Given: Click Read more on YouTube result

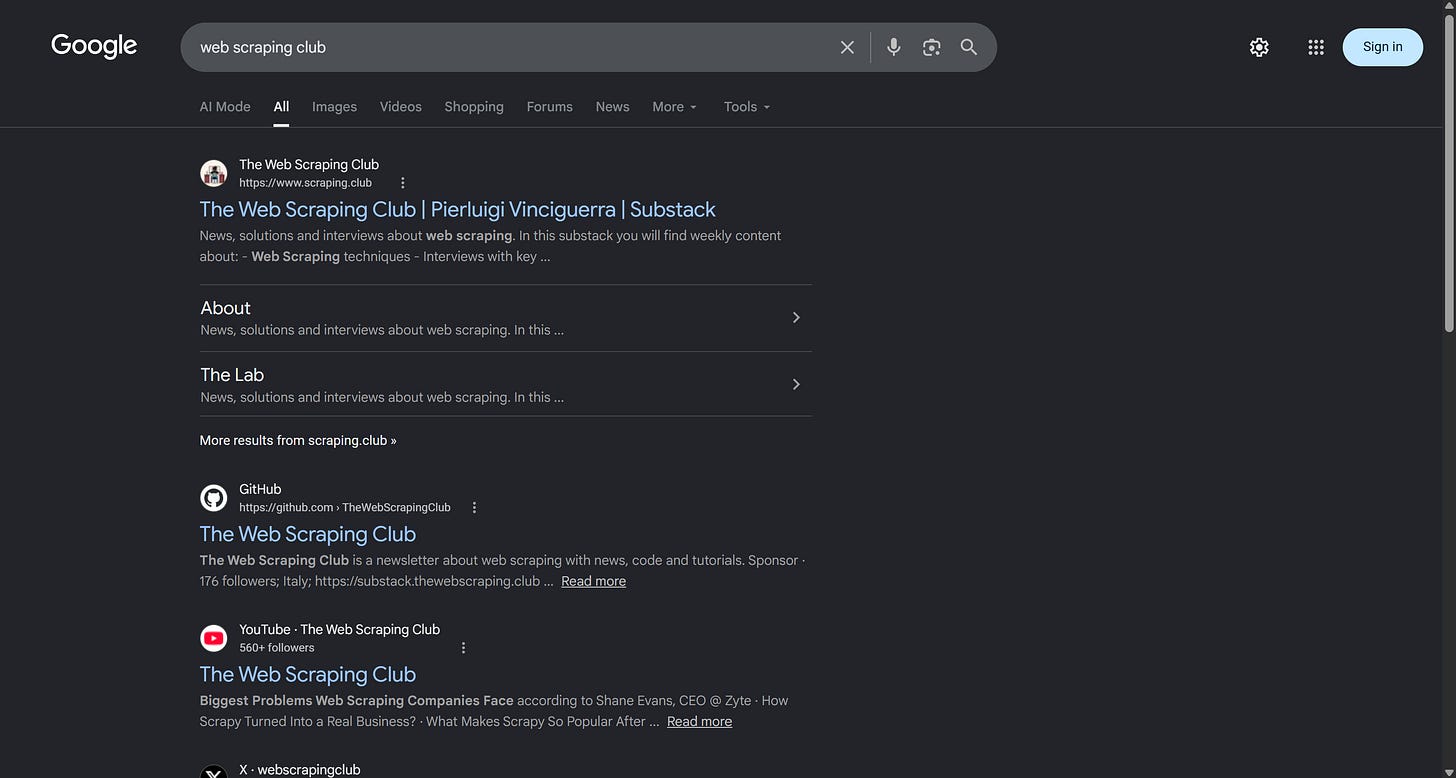Looking at the screenshot, I should 700,721.
